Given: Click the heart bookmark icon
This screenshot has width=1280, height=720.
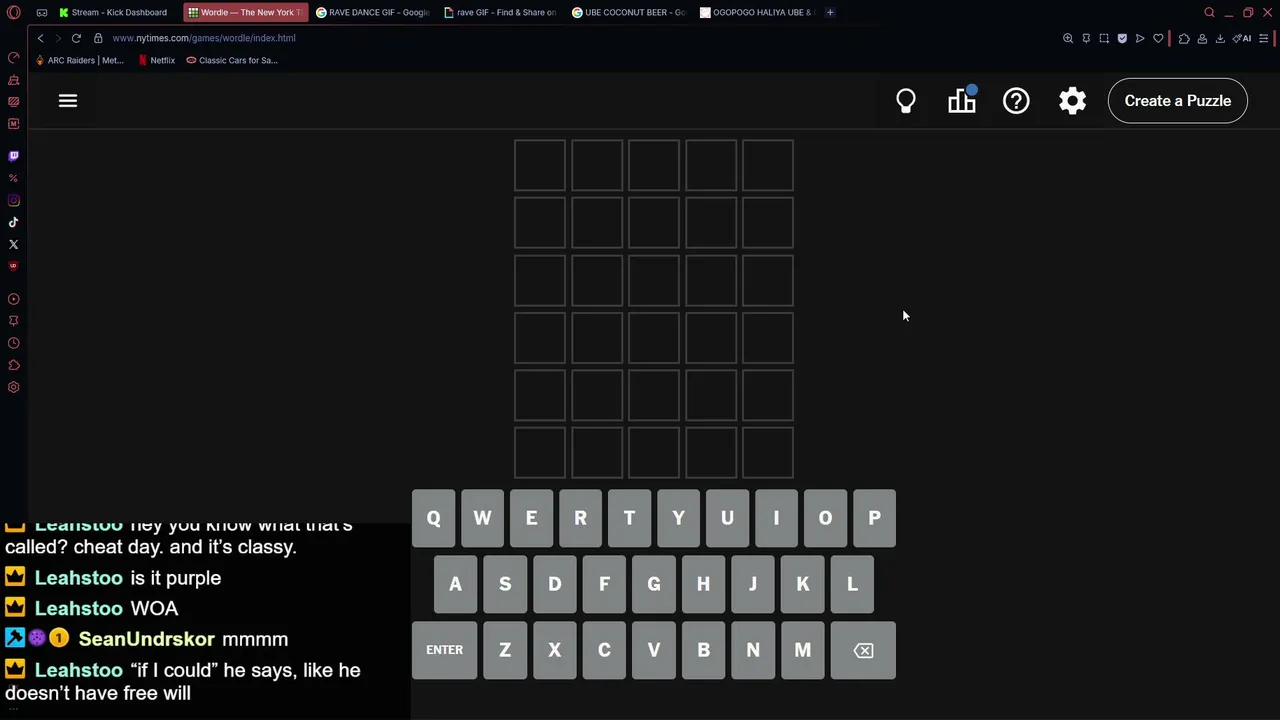Looking at the screenshot, I should point(1158,38).
